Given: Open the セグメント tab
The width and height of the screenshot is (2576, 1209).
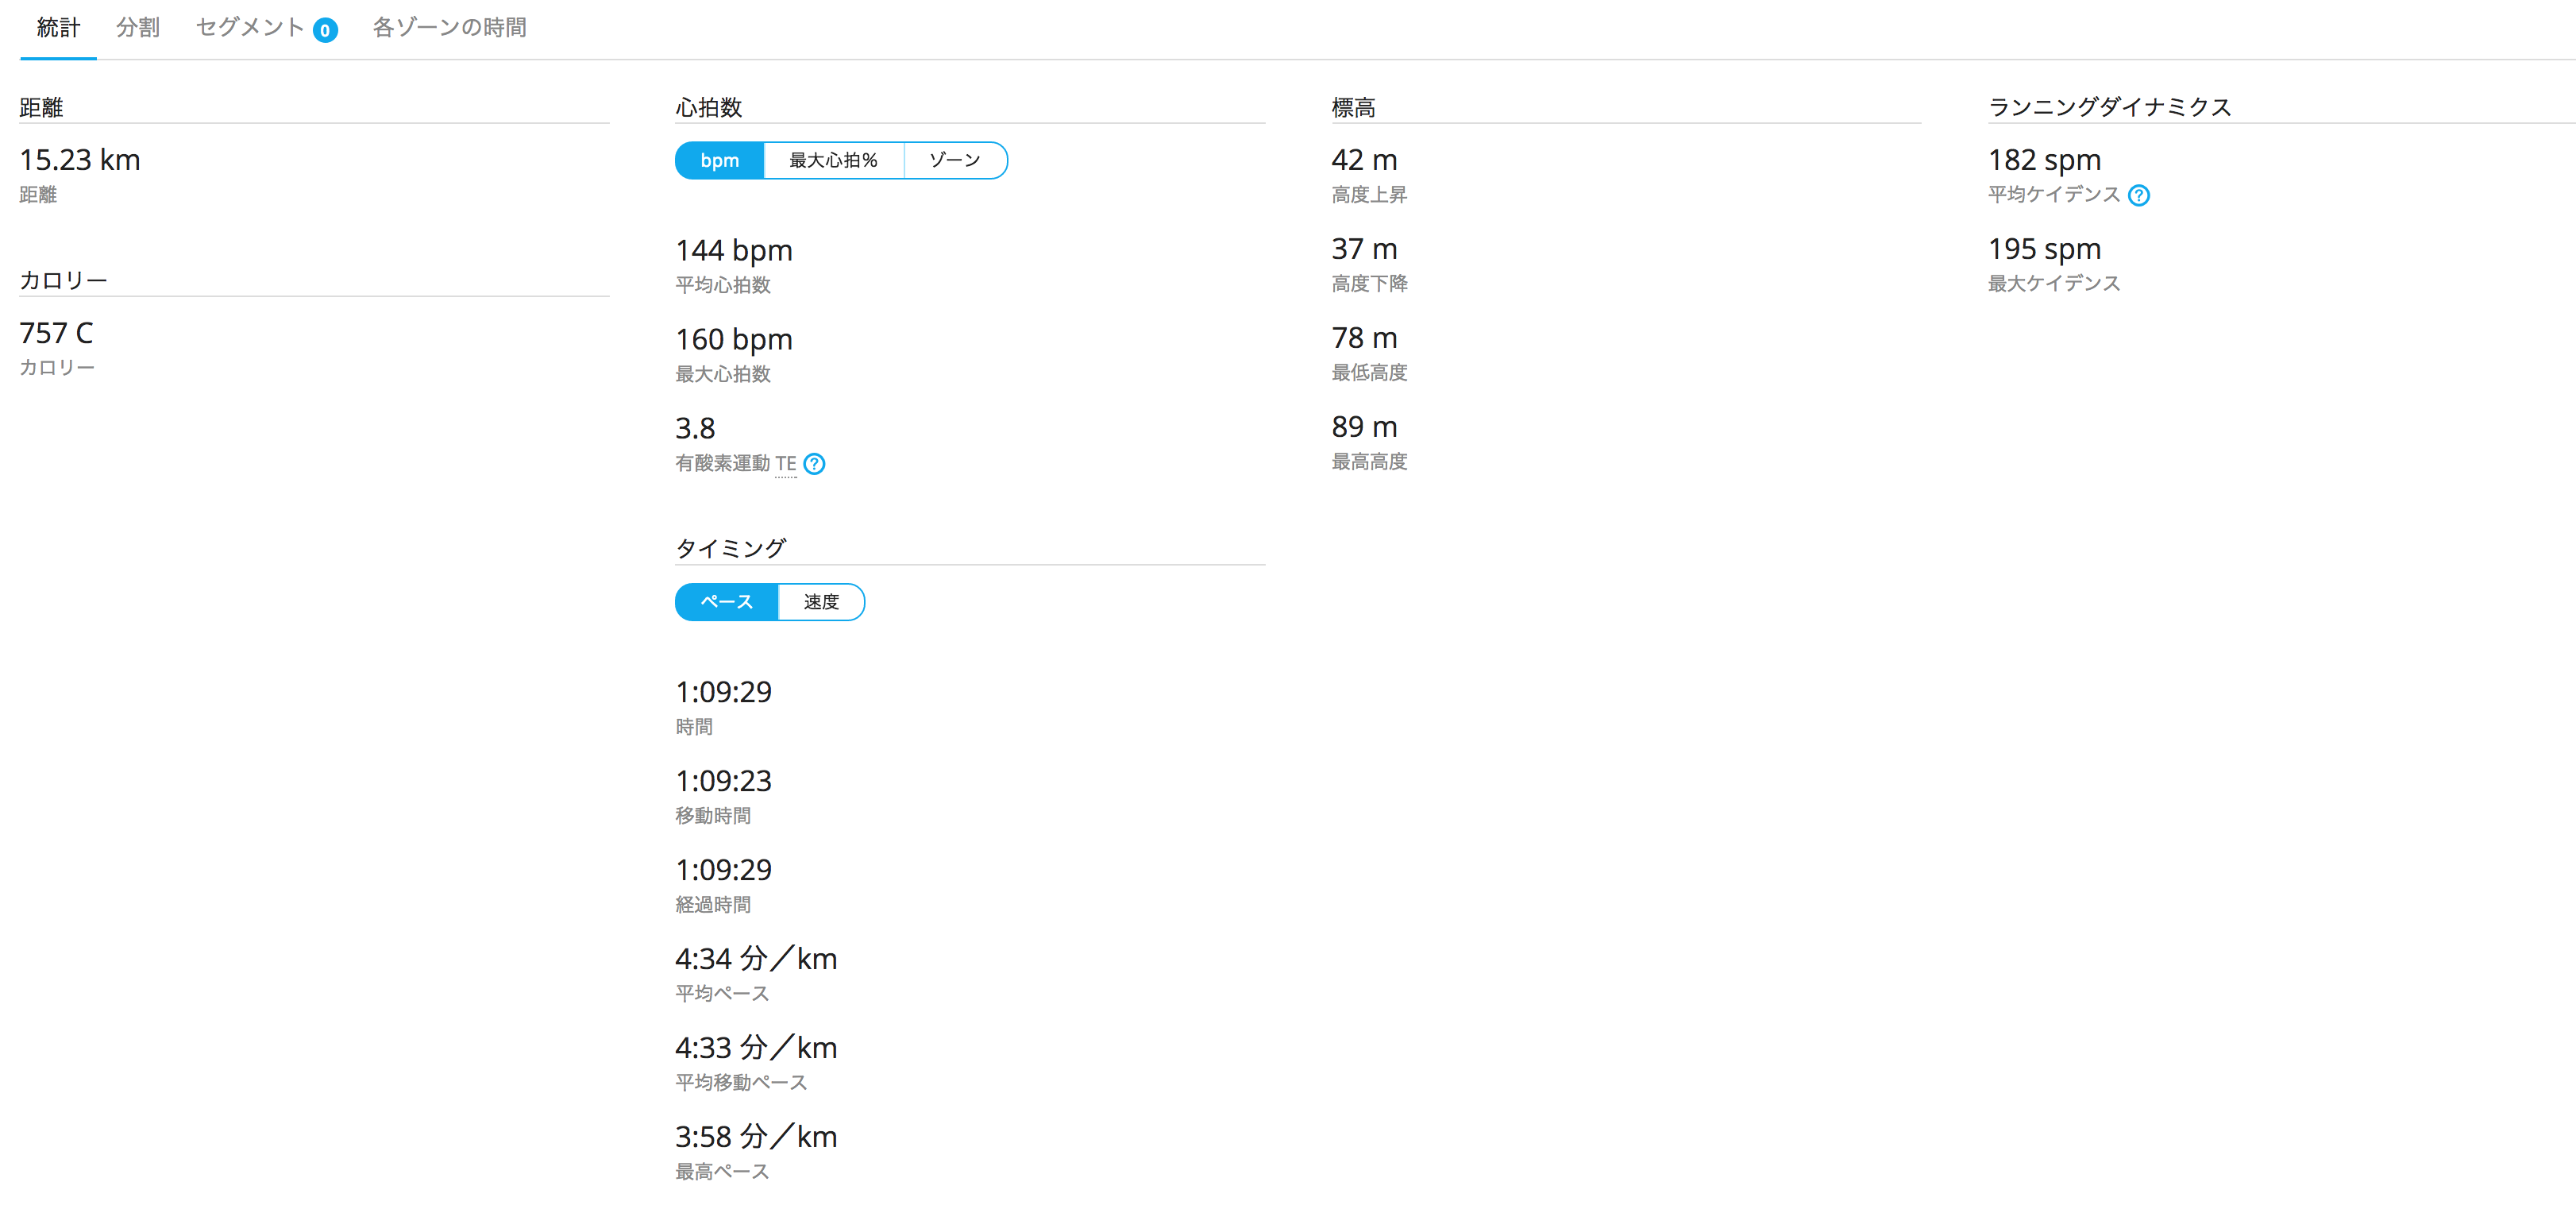Looking at the screenshot, I should pos(250,28).
